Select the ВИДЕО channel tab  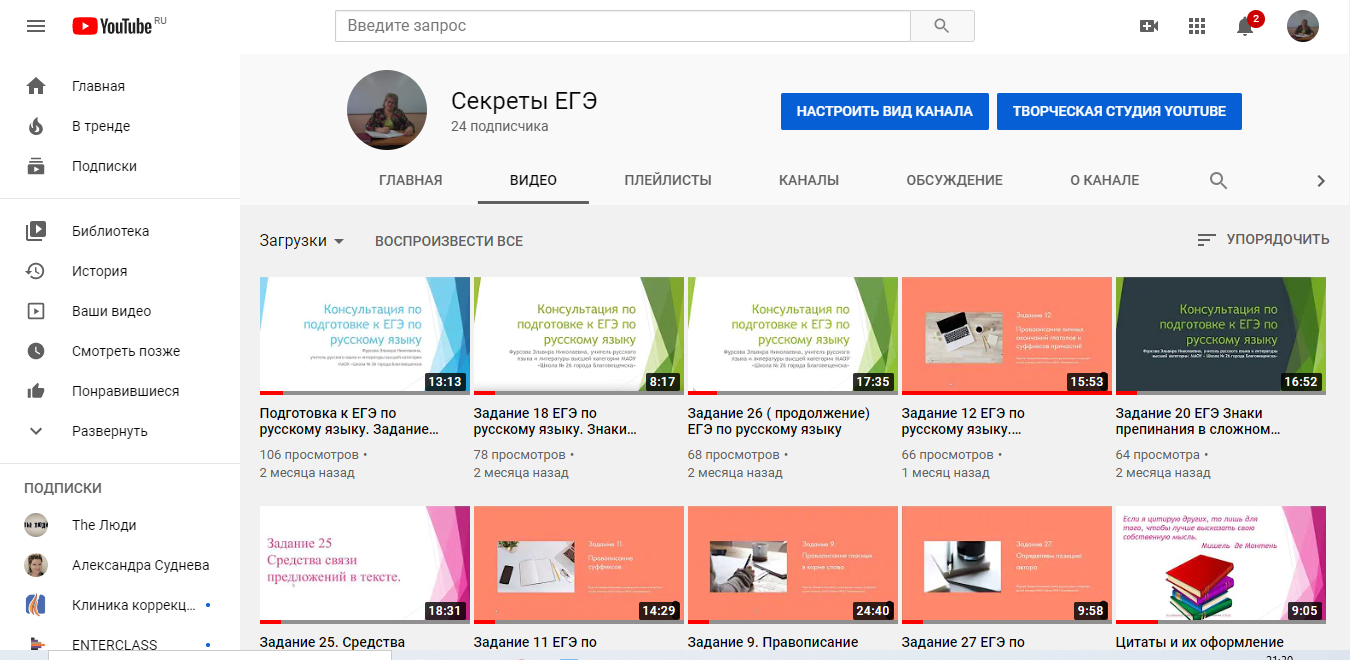click(533, 181)
